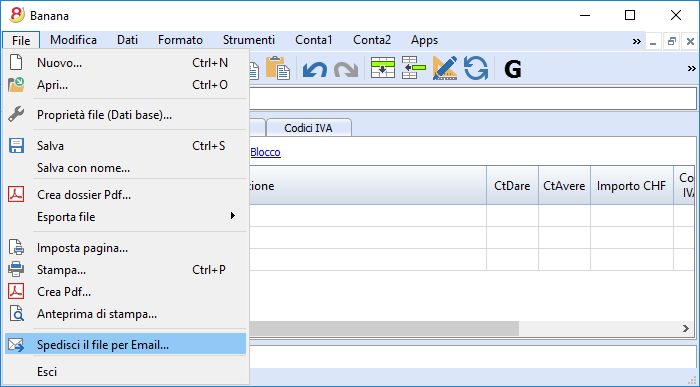The height and width of the screenshot is (387, 700).
Task: Click the delete rows toolbar icon
Action: [413, 68]
